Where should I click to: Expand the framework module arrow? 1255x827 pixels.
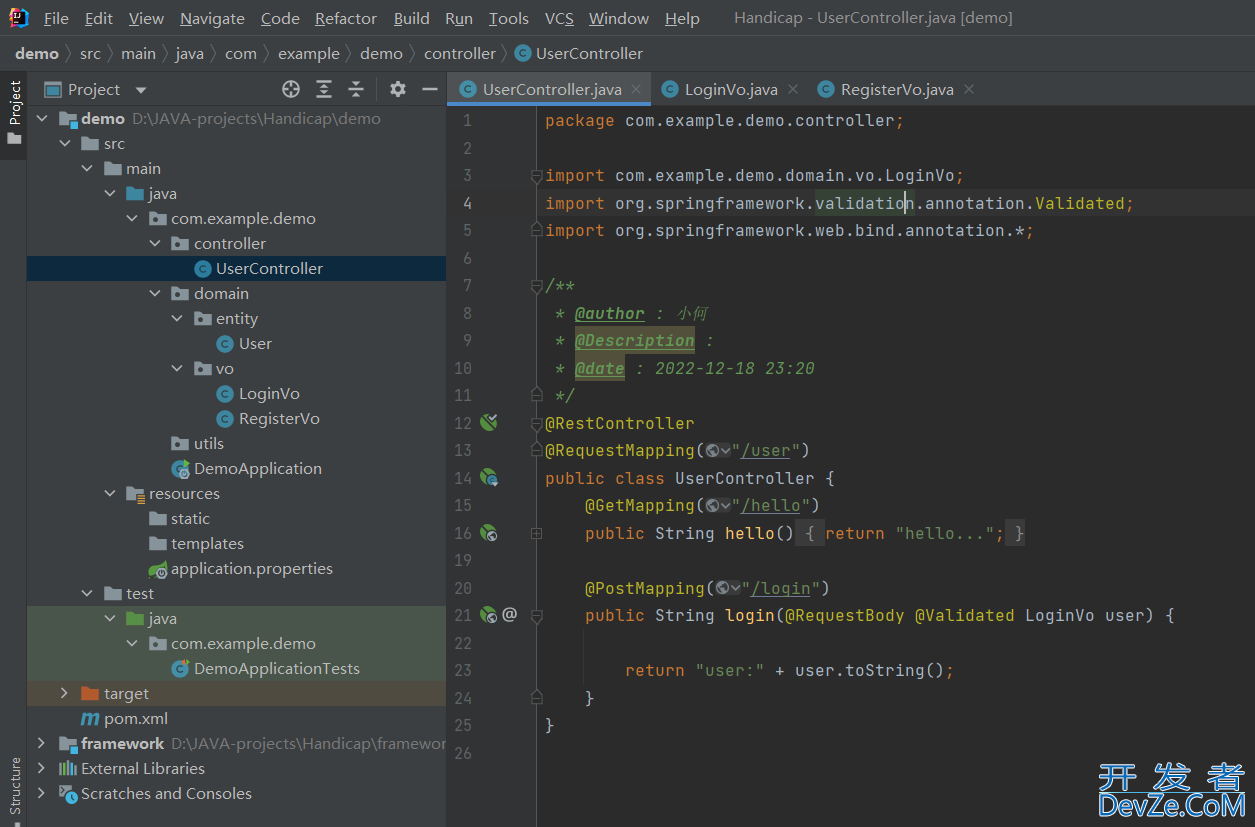[x=42, y=743]
